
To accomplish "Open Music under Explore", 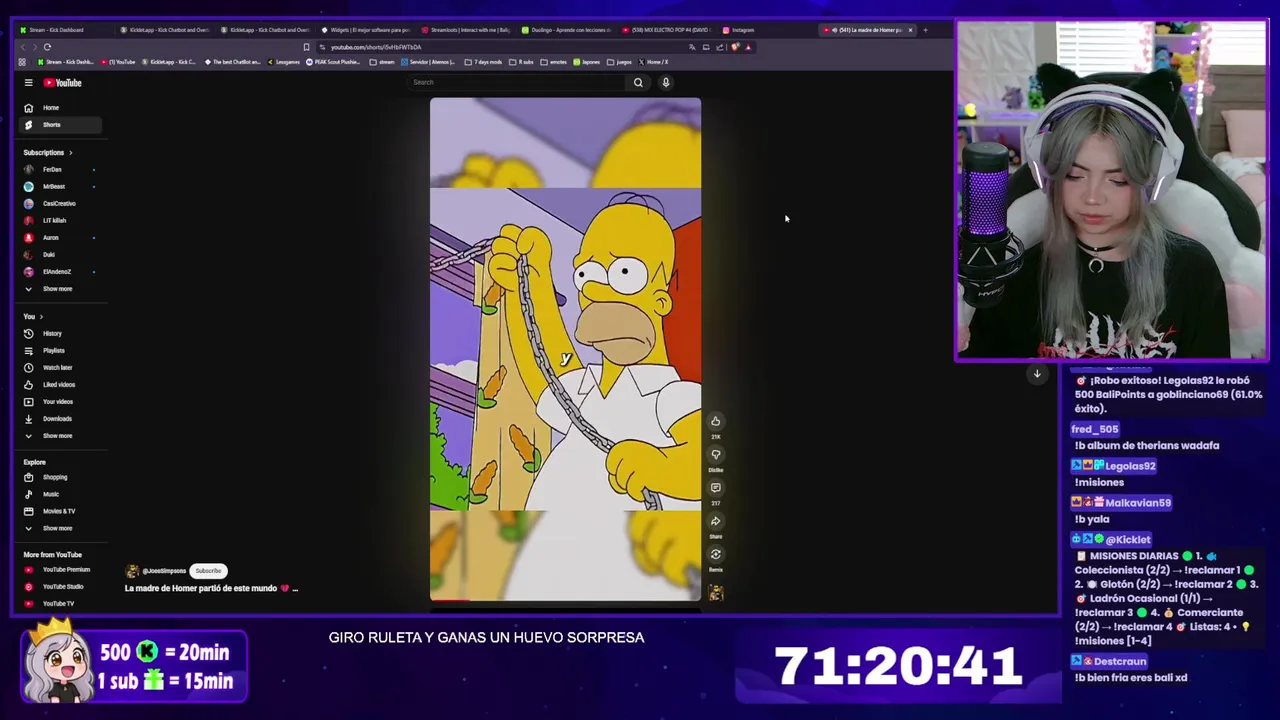I will pyautogui.click(x=60, y=494).
